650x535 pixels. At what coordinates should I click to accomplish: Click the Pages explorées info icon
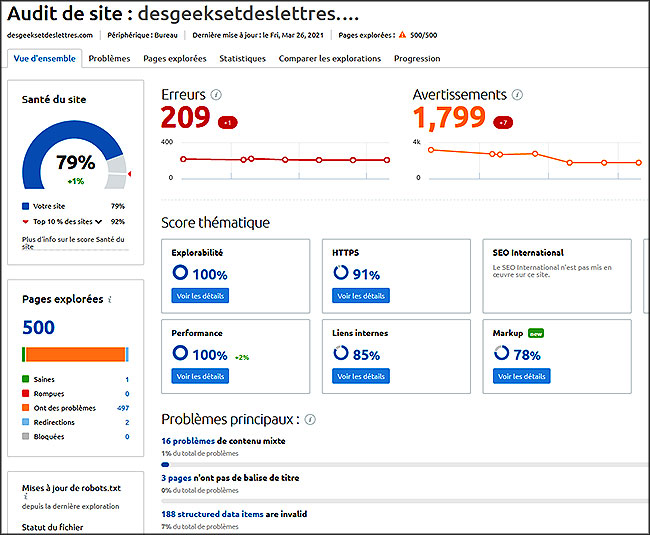pyautogui.click(x=109, y=299)
